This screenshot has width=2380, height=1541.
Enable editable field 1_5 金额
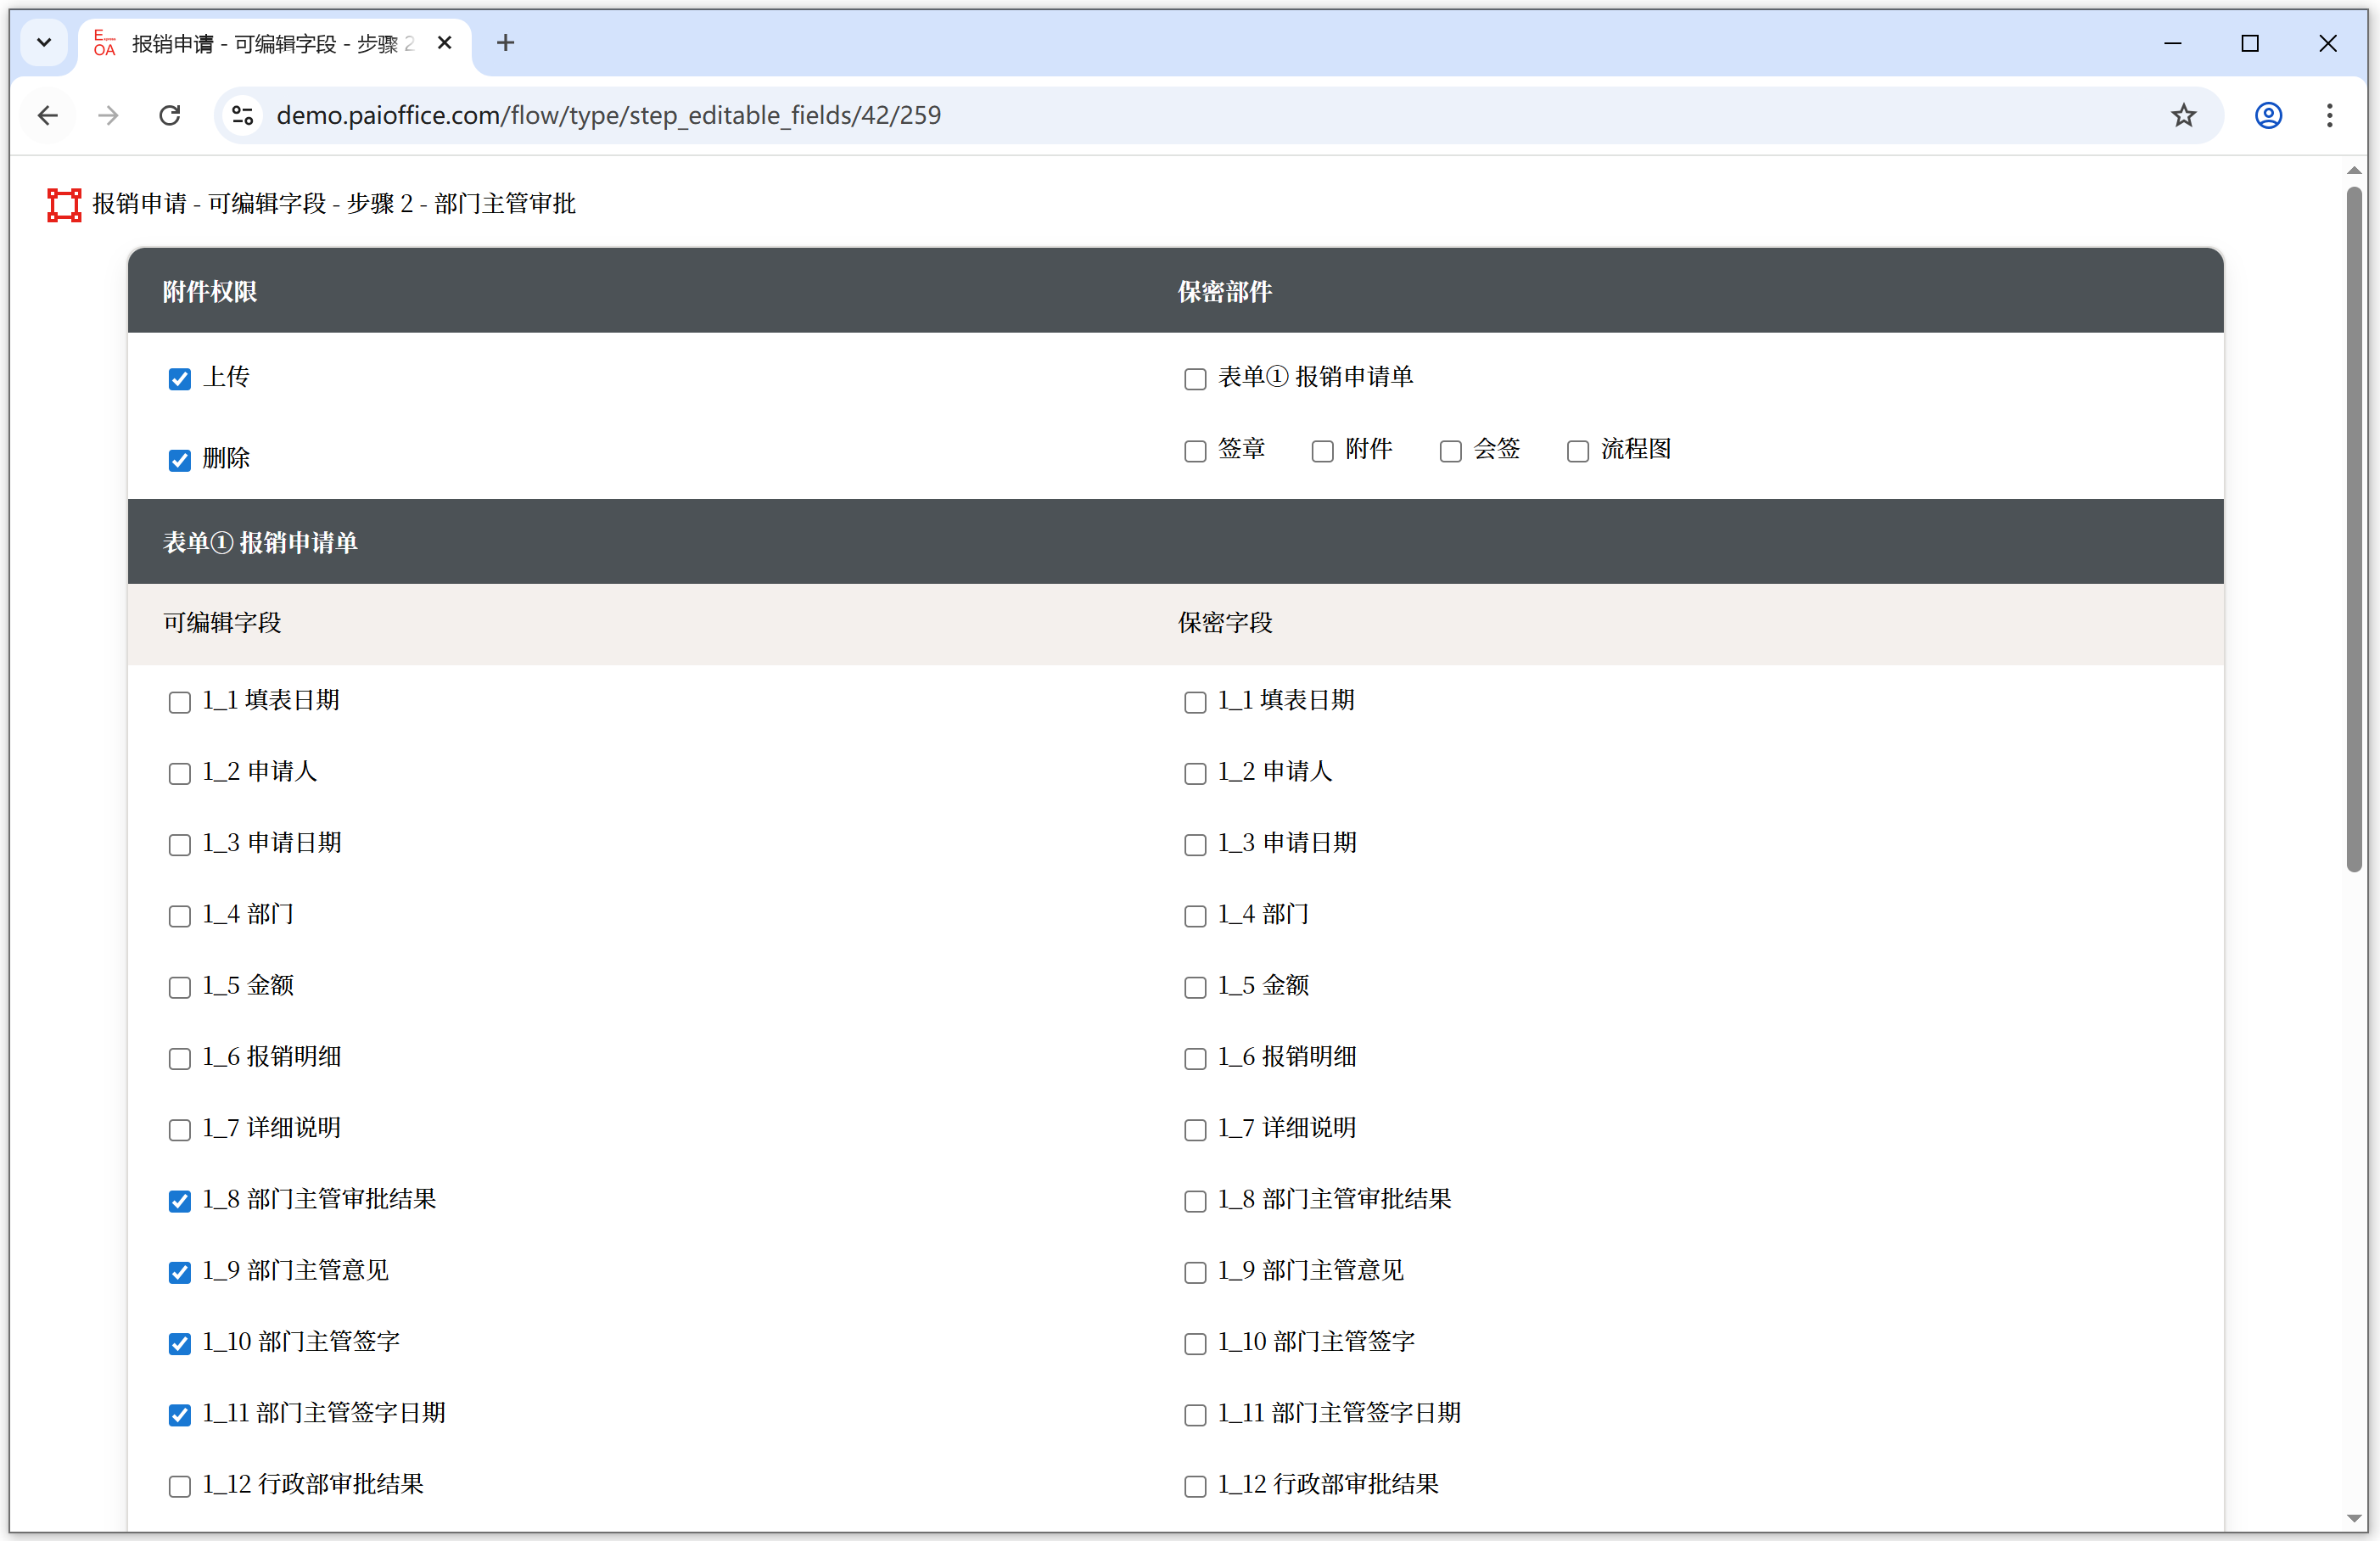tap(180, 987)
